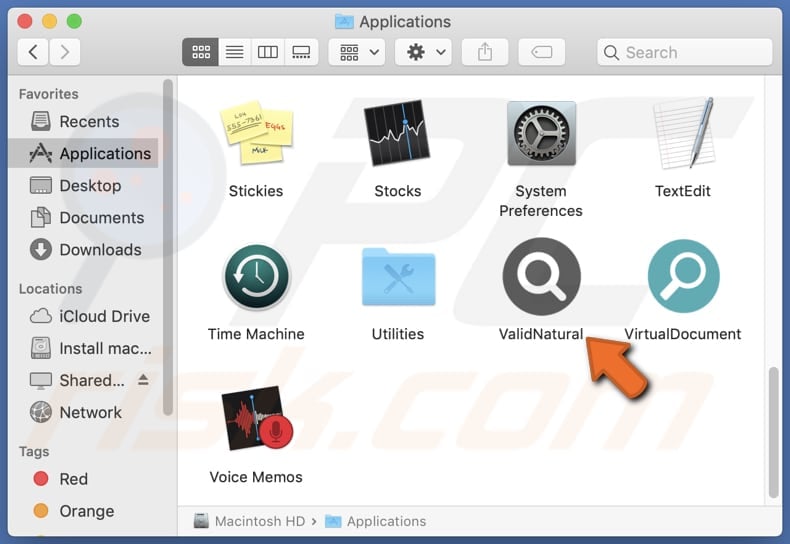The height and width of the screenshot is (544, 790).
Task: Maximize the window with green button
Action: pyautogui.click(x=74, y=22)
